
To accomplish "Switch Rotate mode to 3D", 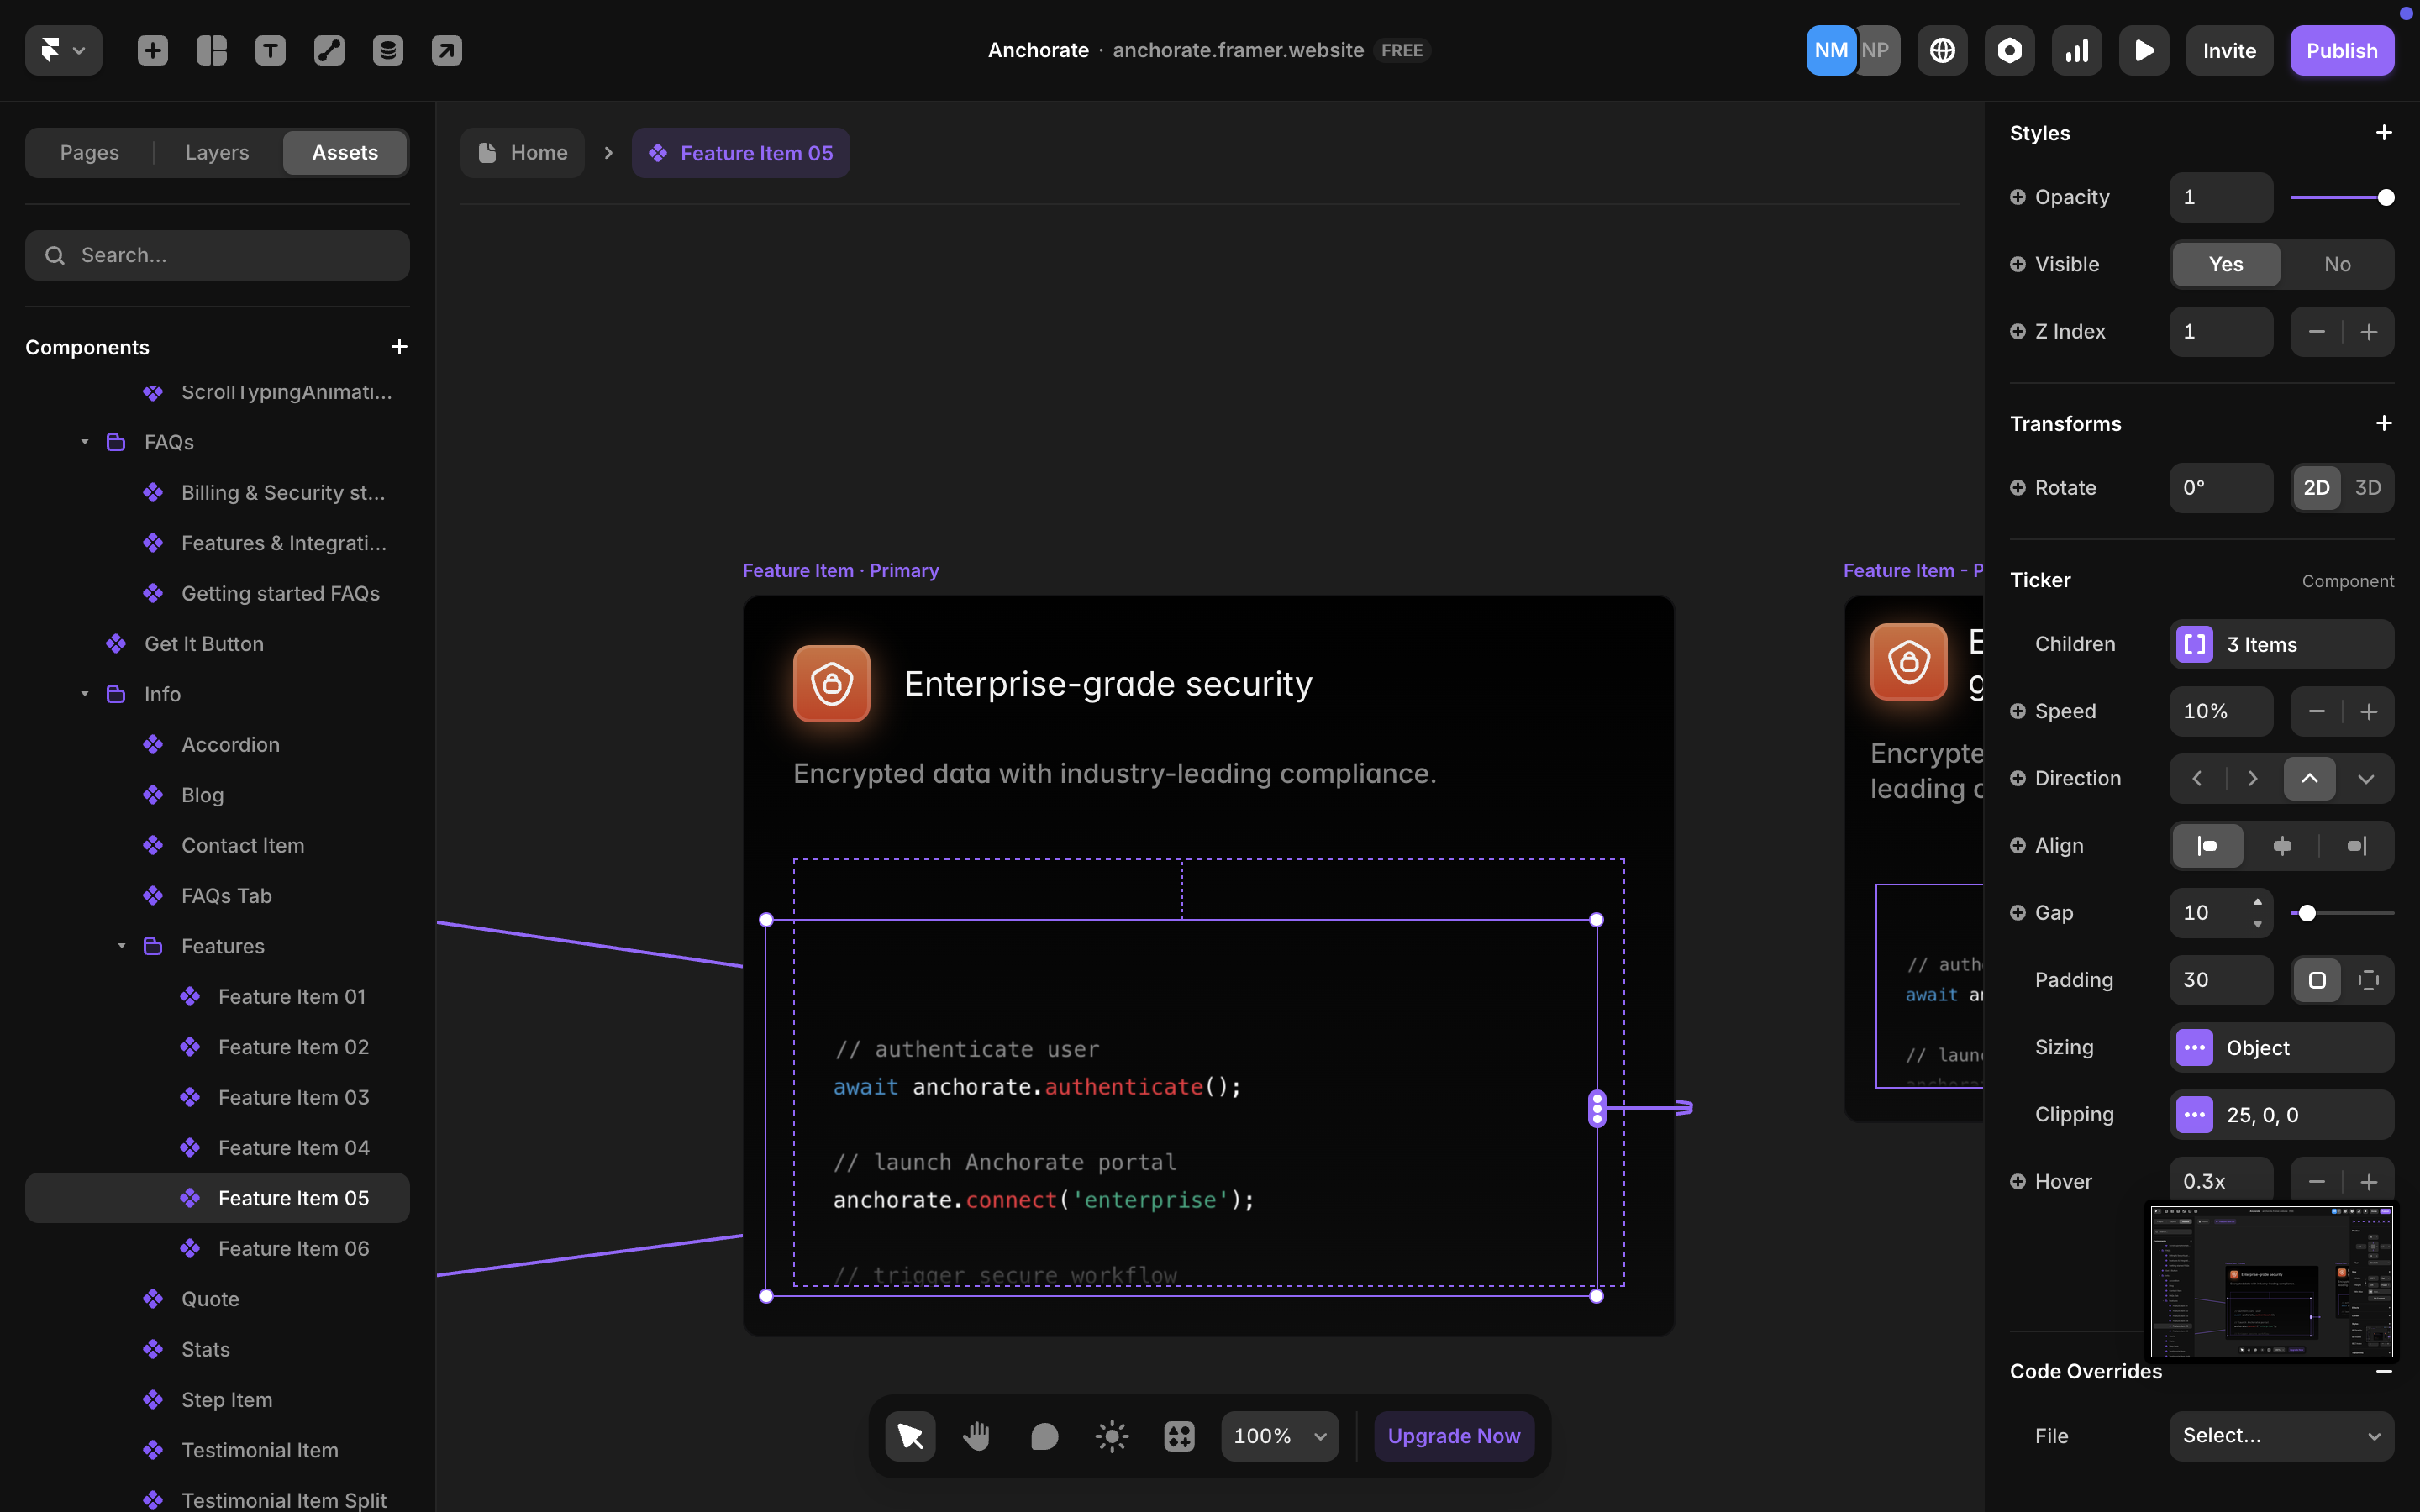I will (x=2367, y=488).
